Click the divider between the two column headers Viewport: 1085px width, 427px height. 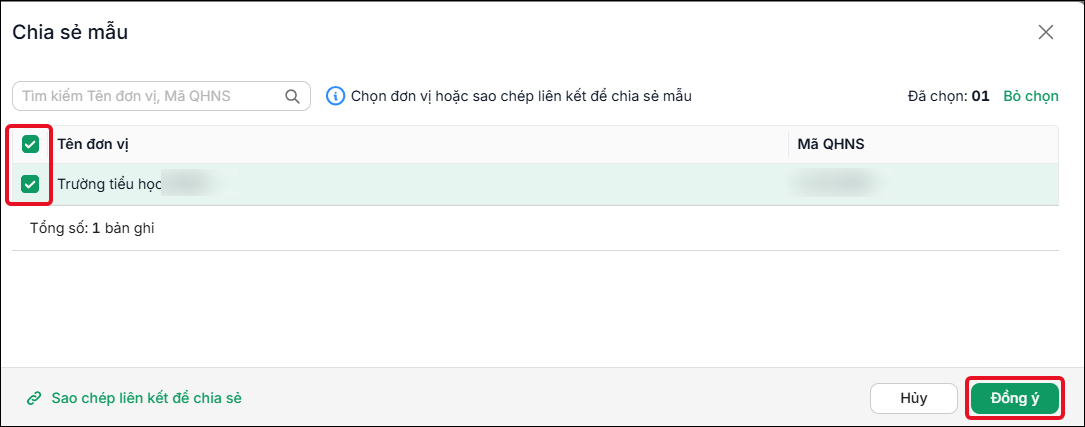click(788, 145)
